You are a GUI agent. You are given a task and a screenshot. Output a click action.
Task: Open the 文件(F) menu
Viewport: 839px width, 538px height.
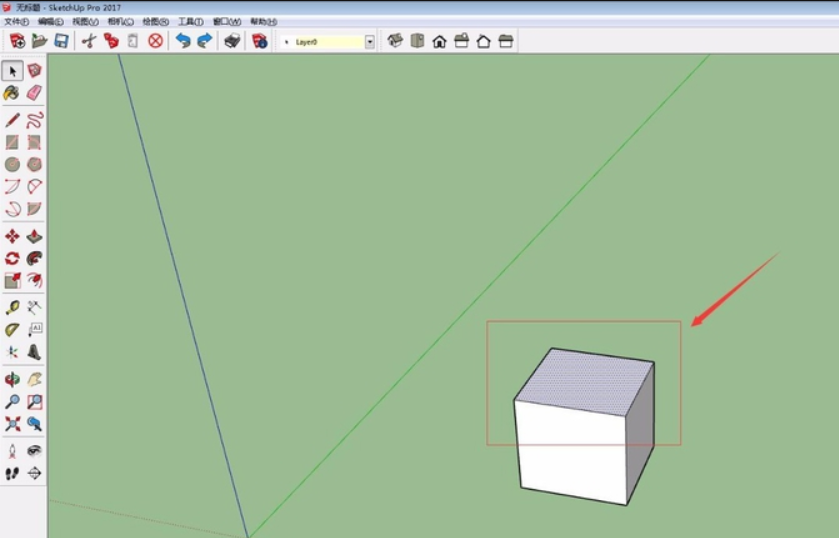(17, 21)
